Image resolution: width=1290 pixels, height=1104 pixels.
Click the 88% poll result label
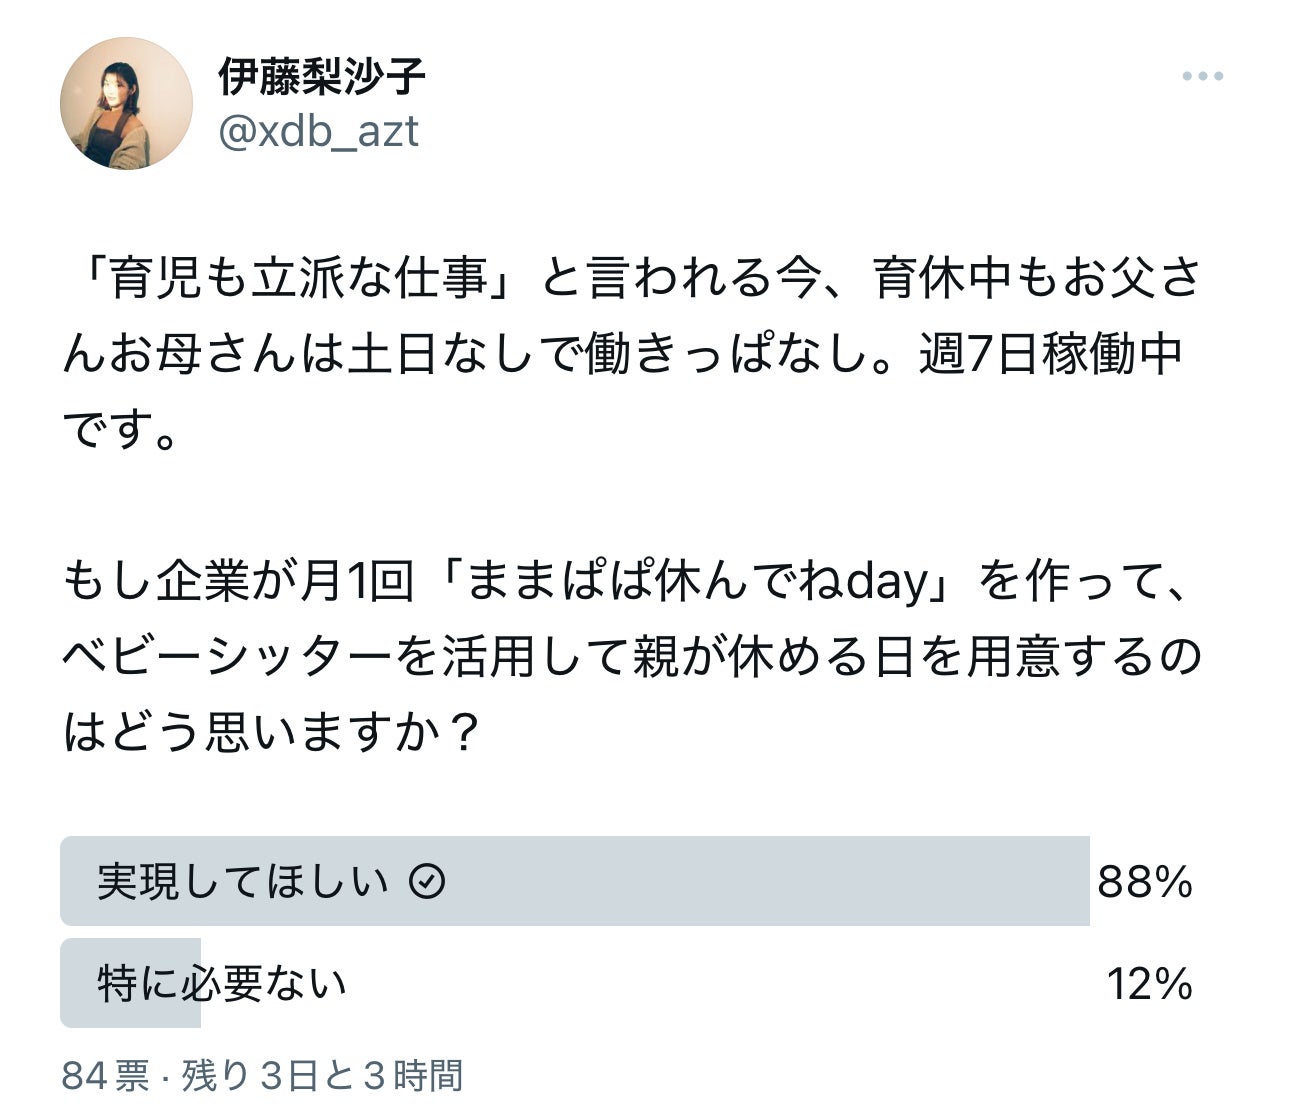coord(1145,882)
